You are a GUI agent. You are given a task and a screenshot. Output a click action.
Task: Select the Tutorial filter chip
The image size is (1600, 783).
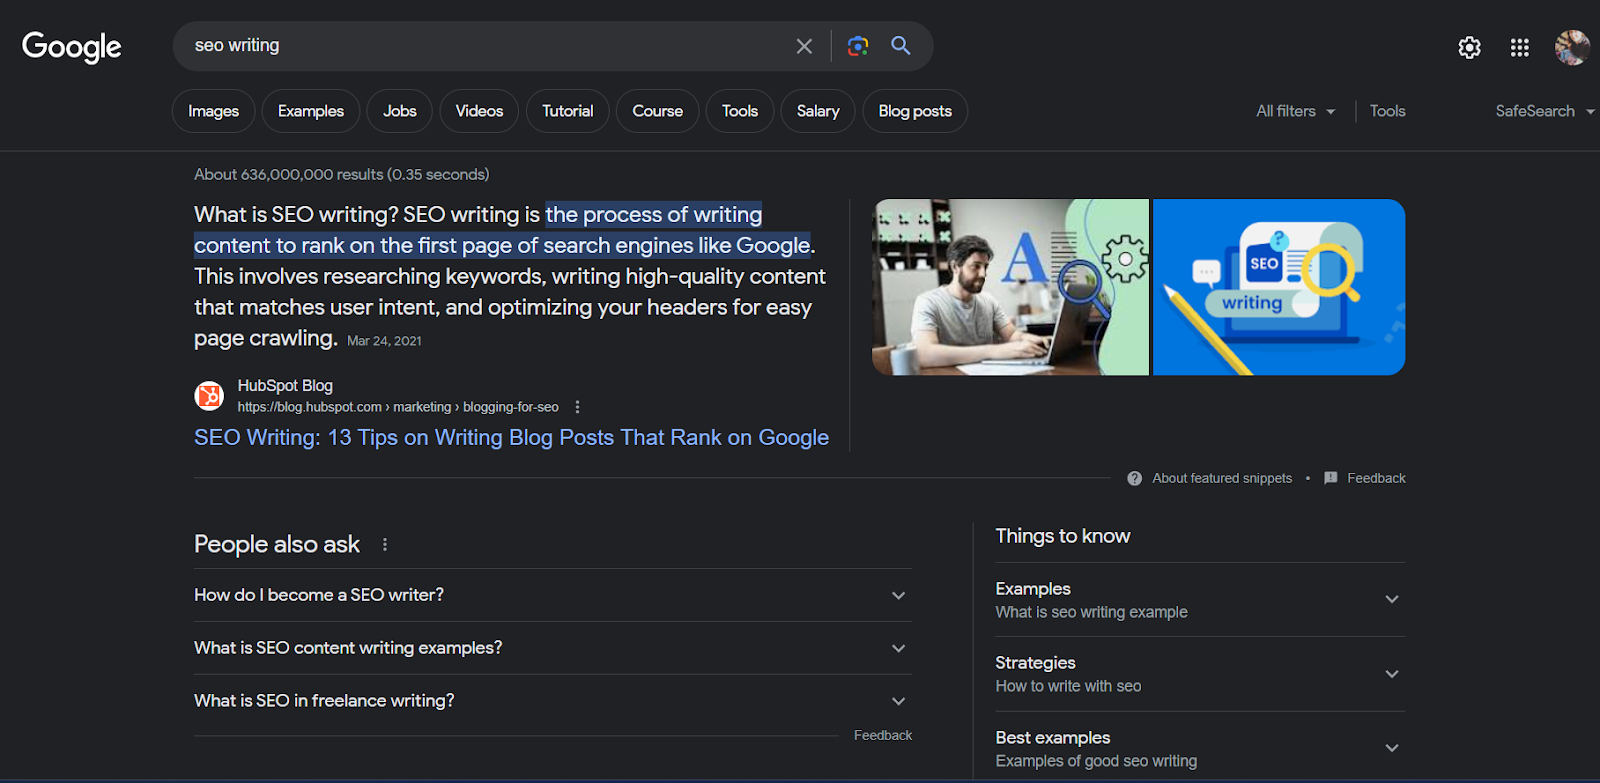tap(567, 111)
